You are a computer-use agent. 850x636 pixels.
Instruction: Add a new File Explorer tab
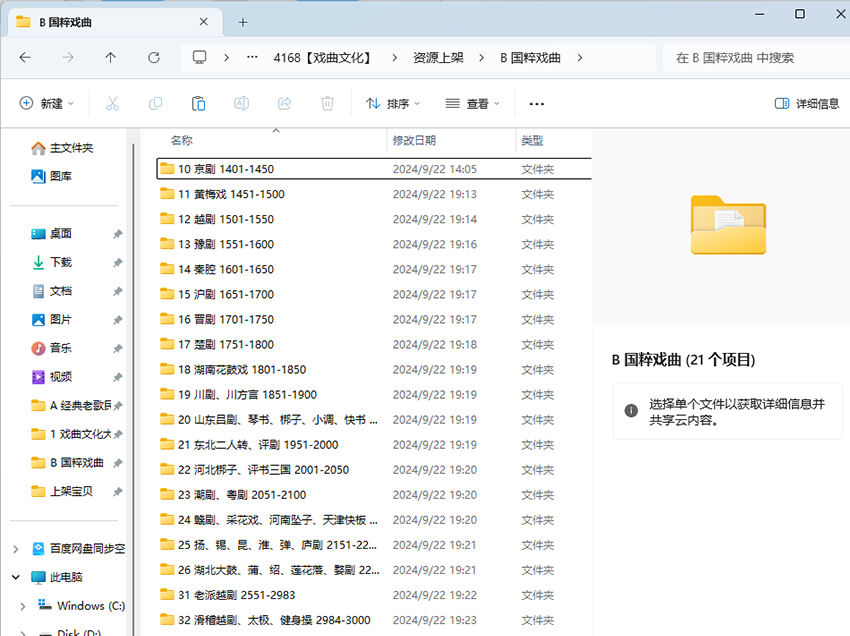point(243,22)
